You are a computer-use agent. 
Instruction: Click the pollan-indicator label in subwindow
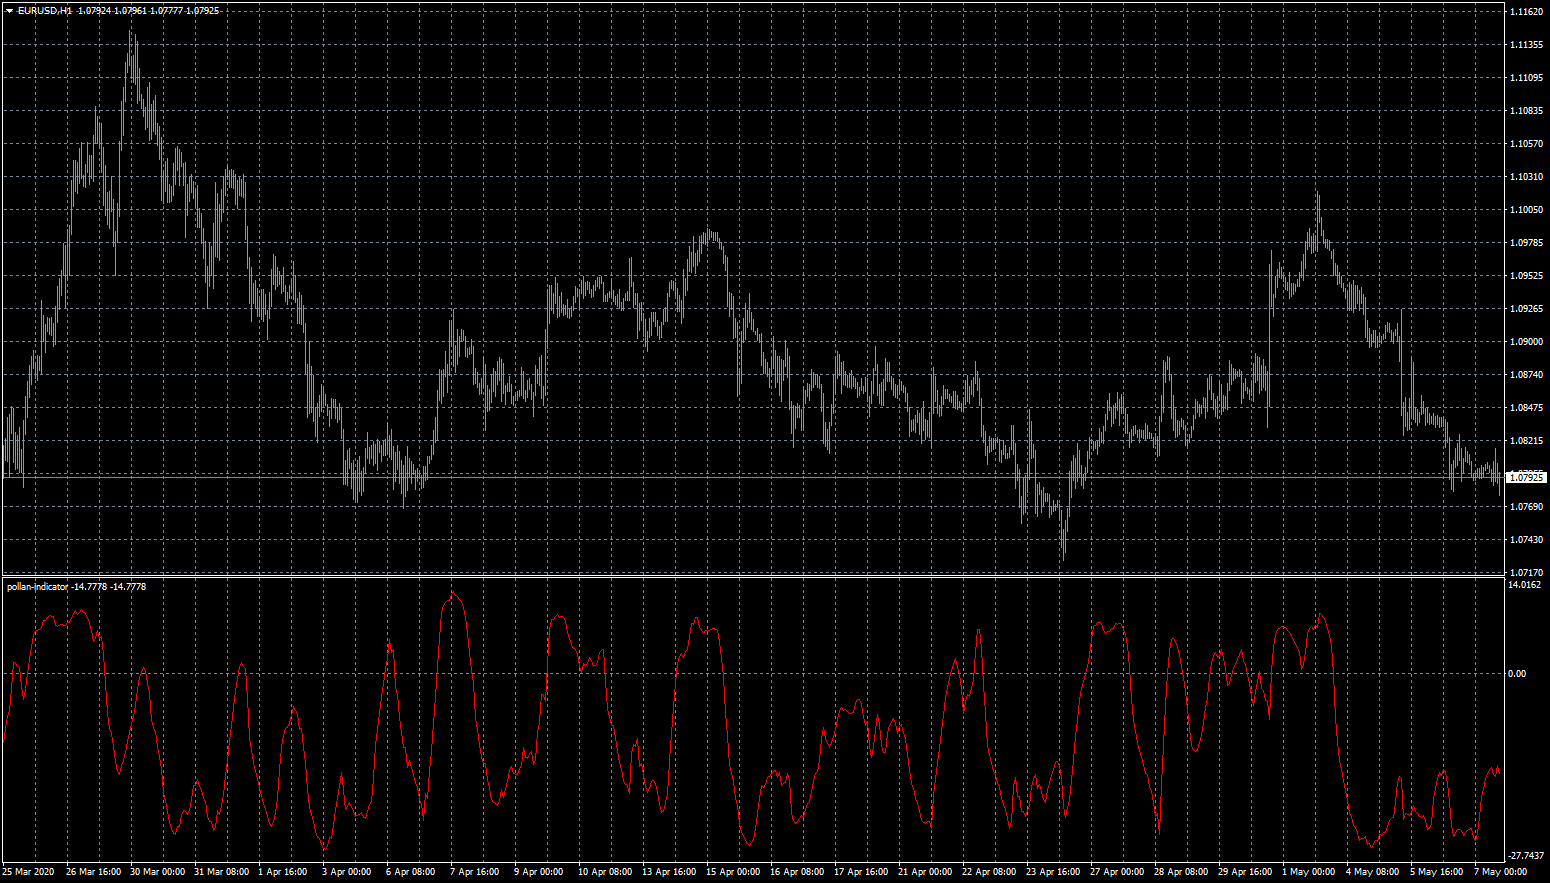click(37, 587)
